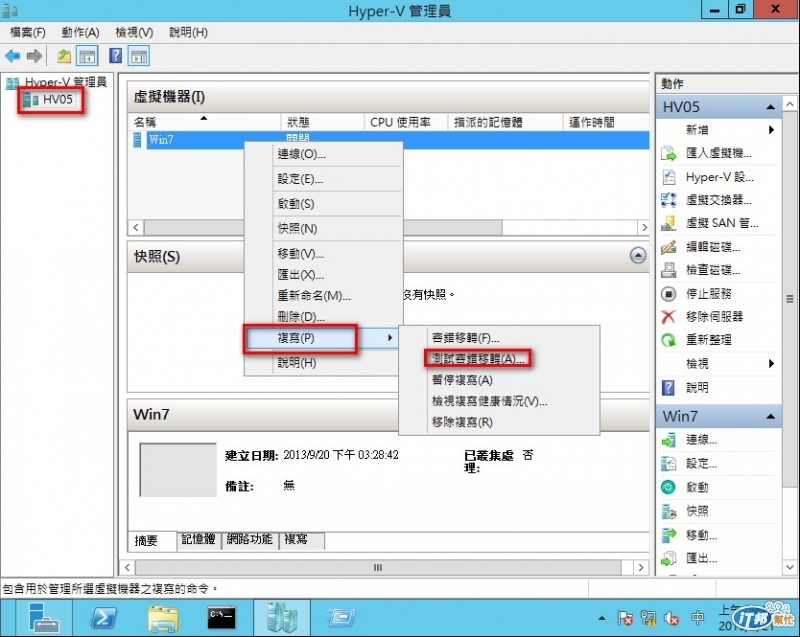The width and height of the screenshot is (800, 637).
Task: Click Win7 設定 action icon
Action: tap(668, 464)
